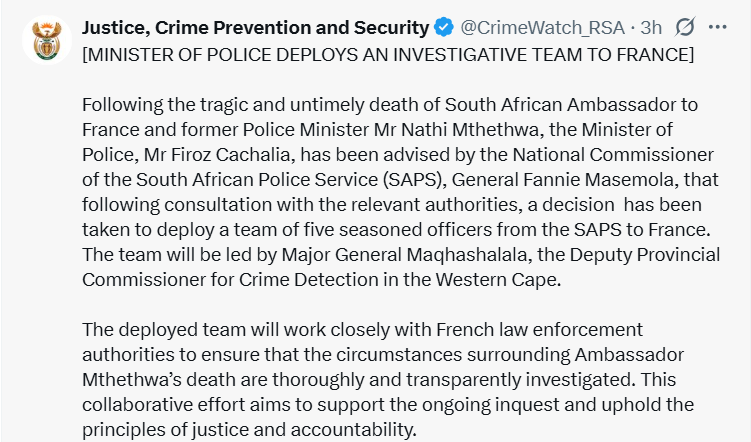Click the Grok explain-post icon
Viewport: 751px width, 442px height.
pyautogui.click(x=687, y=27)
